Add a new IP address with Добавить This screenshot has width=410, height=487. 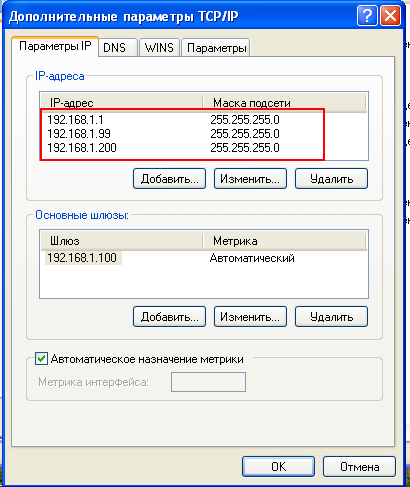click(x=169, y=179)
